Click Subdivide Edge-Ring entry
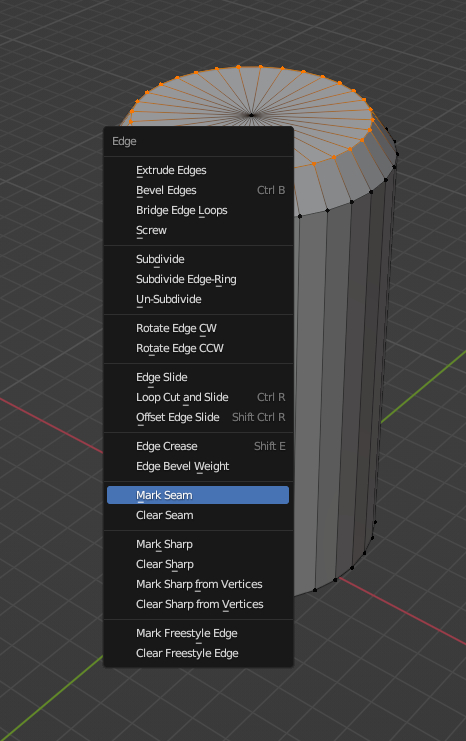466x741 pixels. tap(198, 279)
